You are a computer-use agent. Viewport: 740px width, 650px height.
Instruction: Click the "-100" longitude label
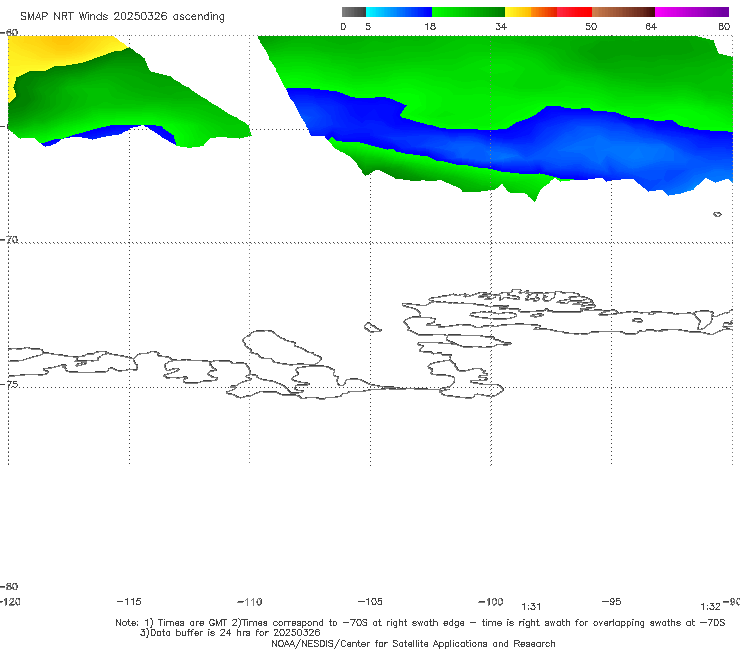(491, 602)
